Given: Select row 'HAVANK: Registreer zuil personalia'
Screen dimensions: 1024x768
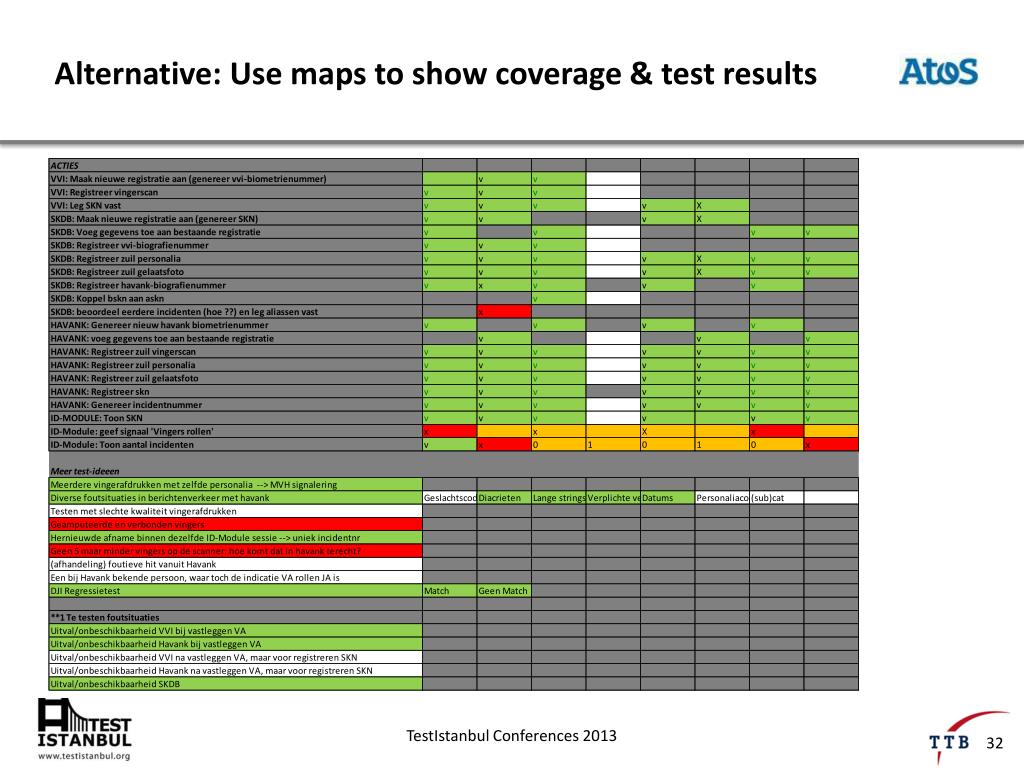Looking at the screenshot, I should click(236, 365).
